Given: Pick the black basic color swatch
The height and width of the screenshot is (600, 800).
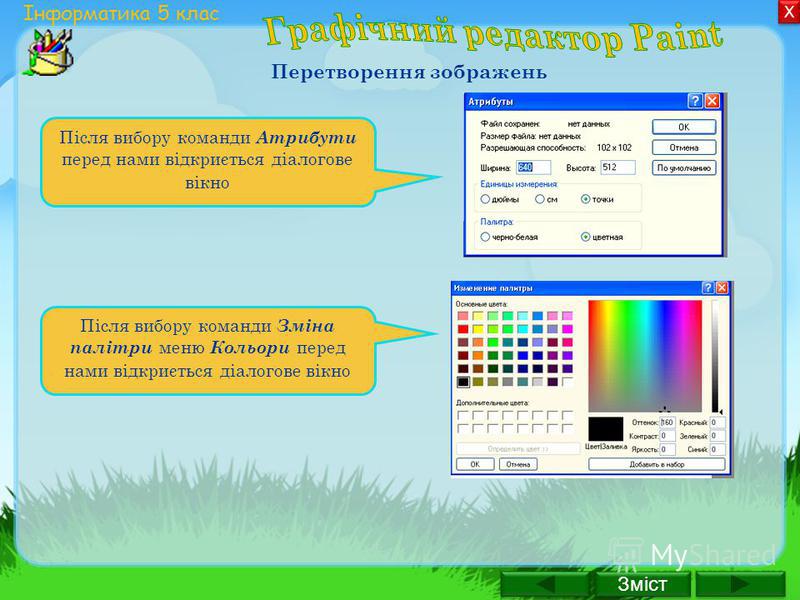Looking at the screenshot, I should pyautogui.click(x=463, y=382).
